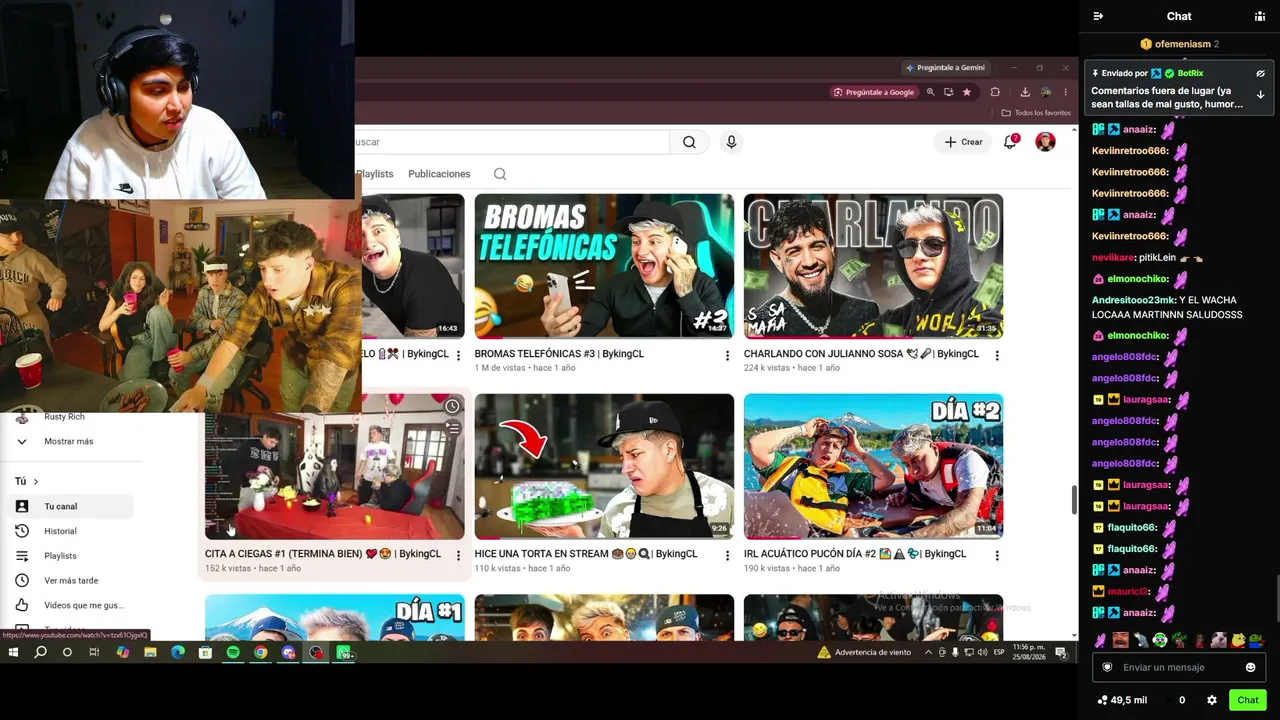Screen dimensions: 1280x720
Task: Open Microsoft Edge from the taskbar
Action: click(x=178, y=653)
